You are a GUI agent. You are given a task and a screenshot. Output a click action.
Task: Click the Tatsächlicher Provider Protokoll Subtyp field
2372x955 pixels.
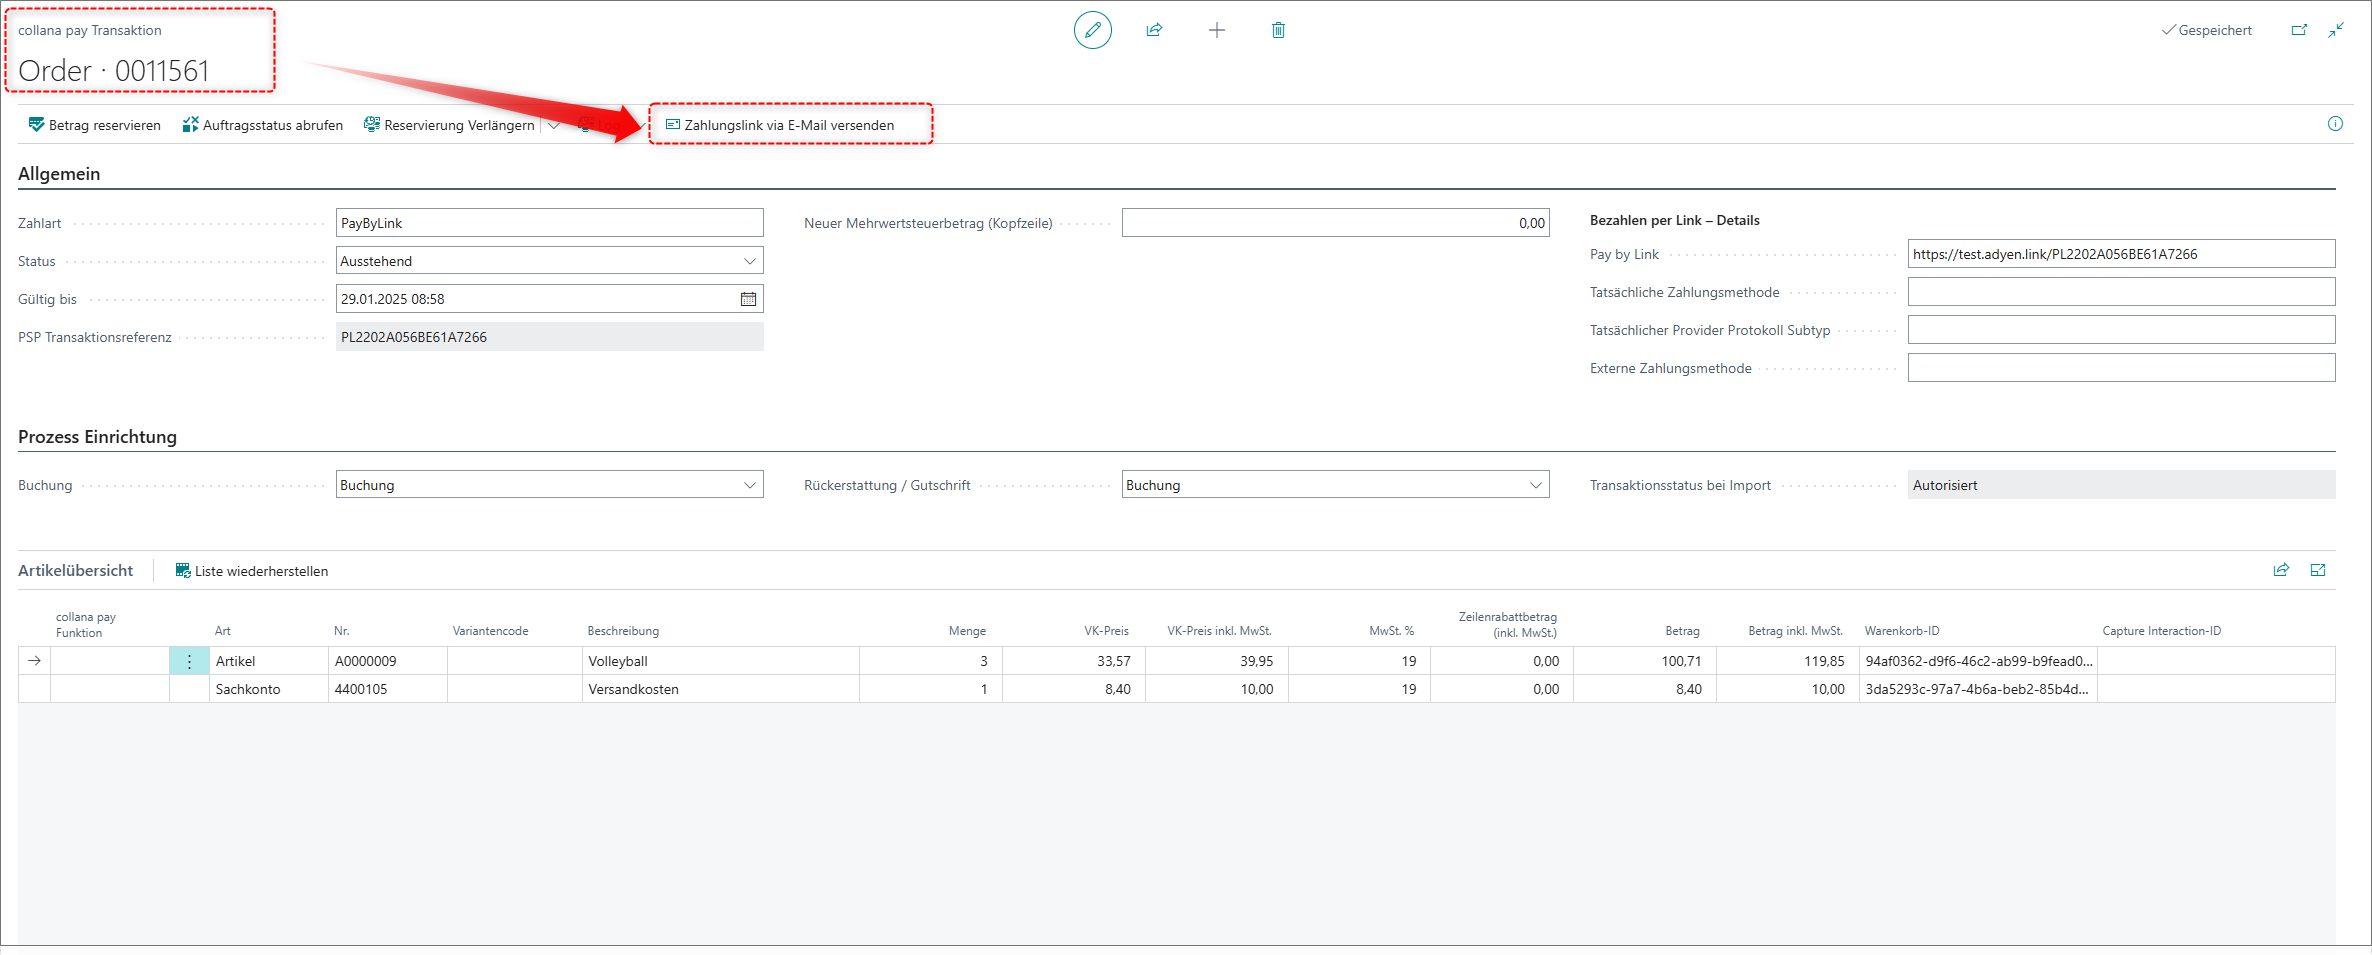pos(2121,330)
